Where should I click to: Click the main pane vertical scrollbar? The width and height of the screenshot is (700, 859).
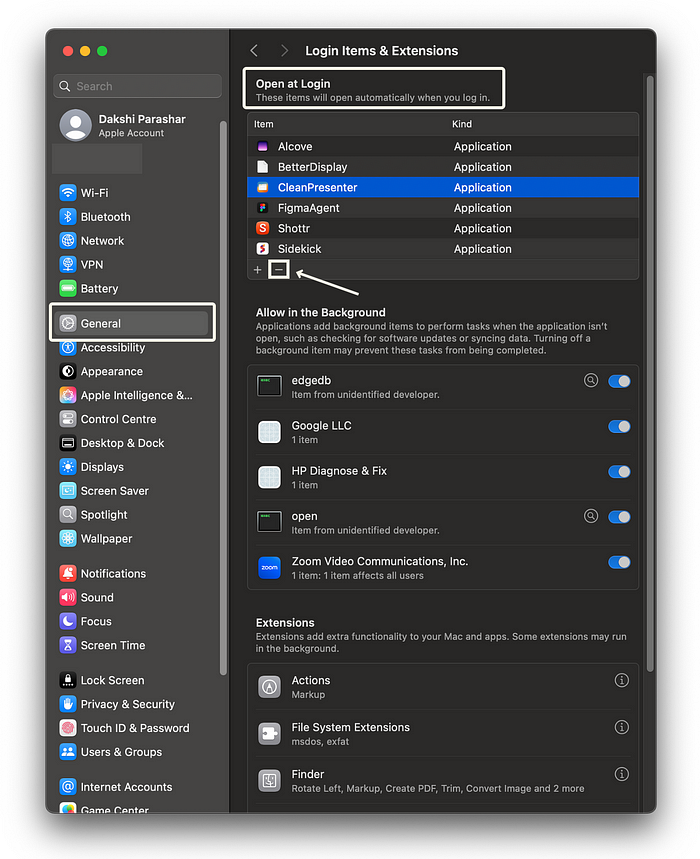pos(650,373)
